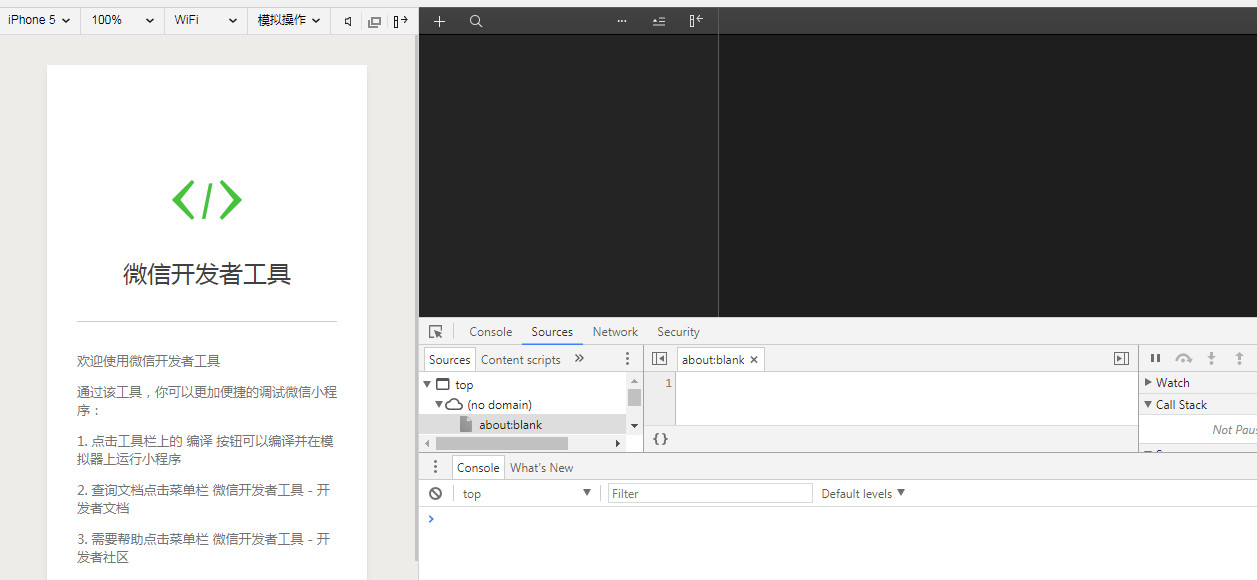Open the 模拟操作 dropdown

[289, 20]
